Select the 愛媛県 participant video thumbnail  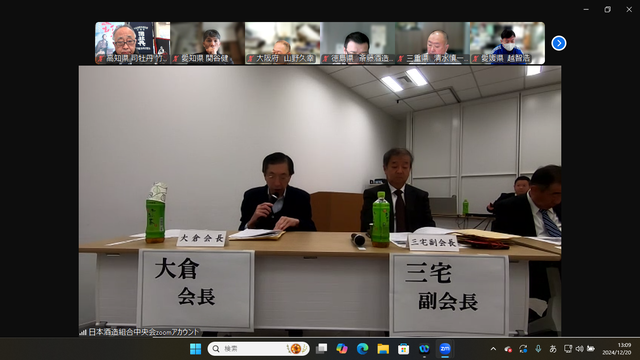click(x=507, y=43)
